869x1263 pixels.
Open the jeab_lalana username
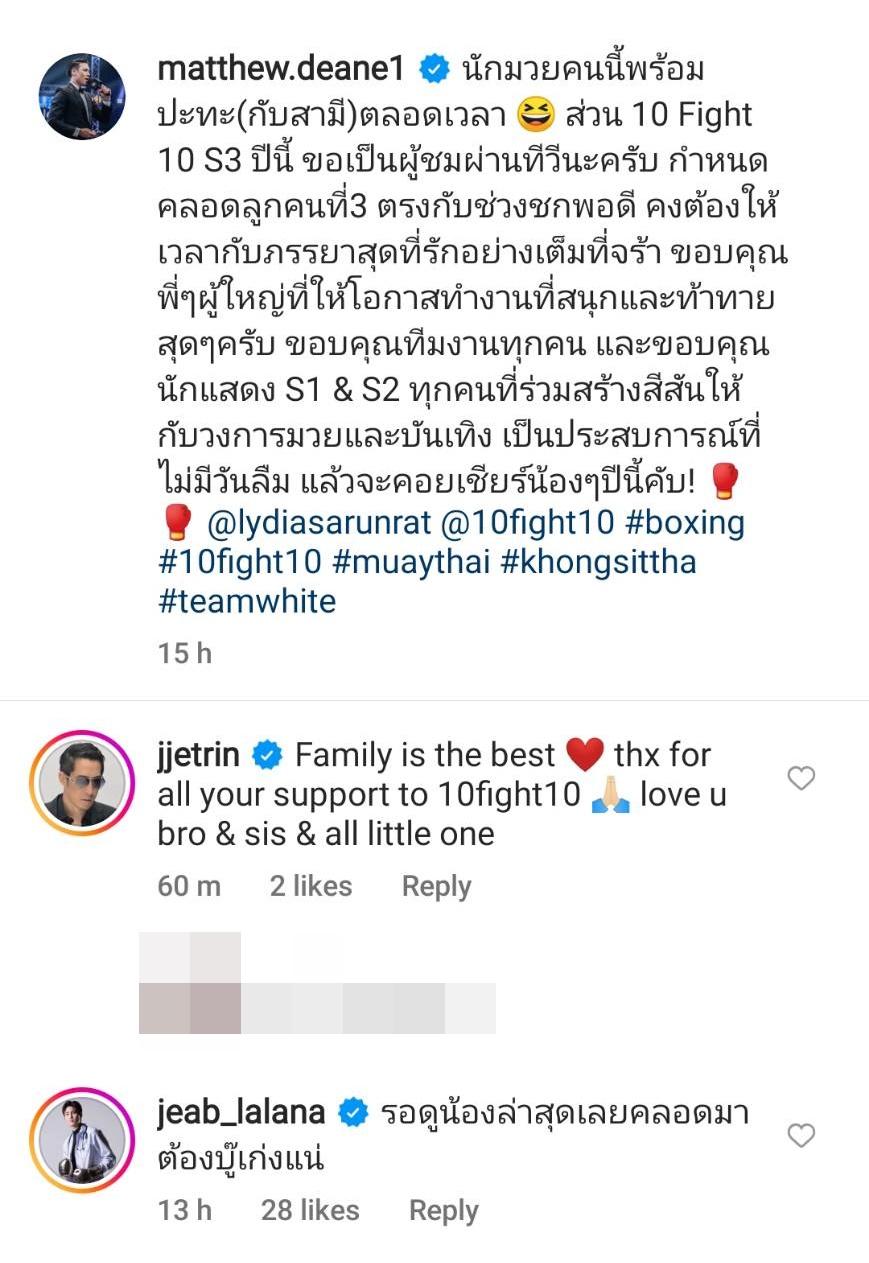[x=241, y=1113]
